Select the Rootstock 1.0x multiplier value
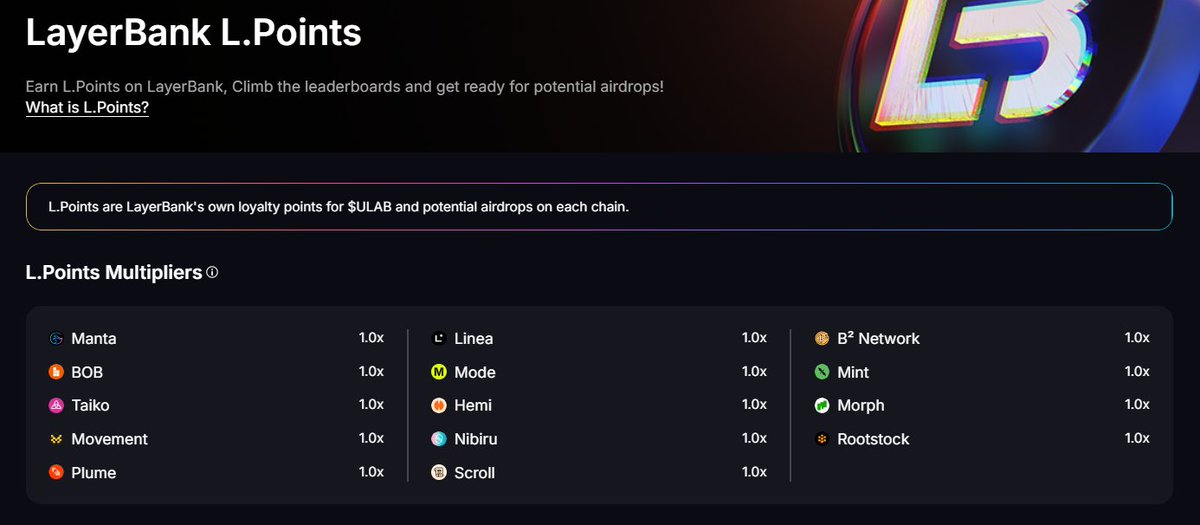 pyautogui.click(x=1137, y=438)
